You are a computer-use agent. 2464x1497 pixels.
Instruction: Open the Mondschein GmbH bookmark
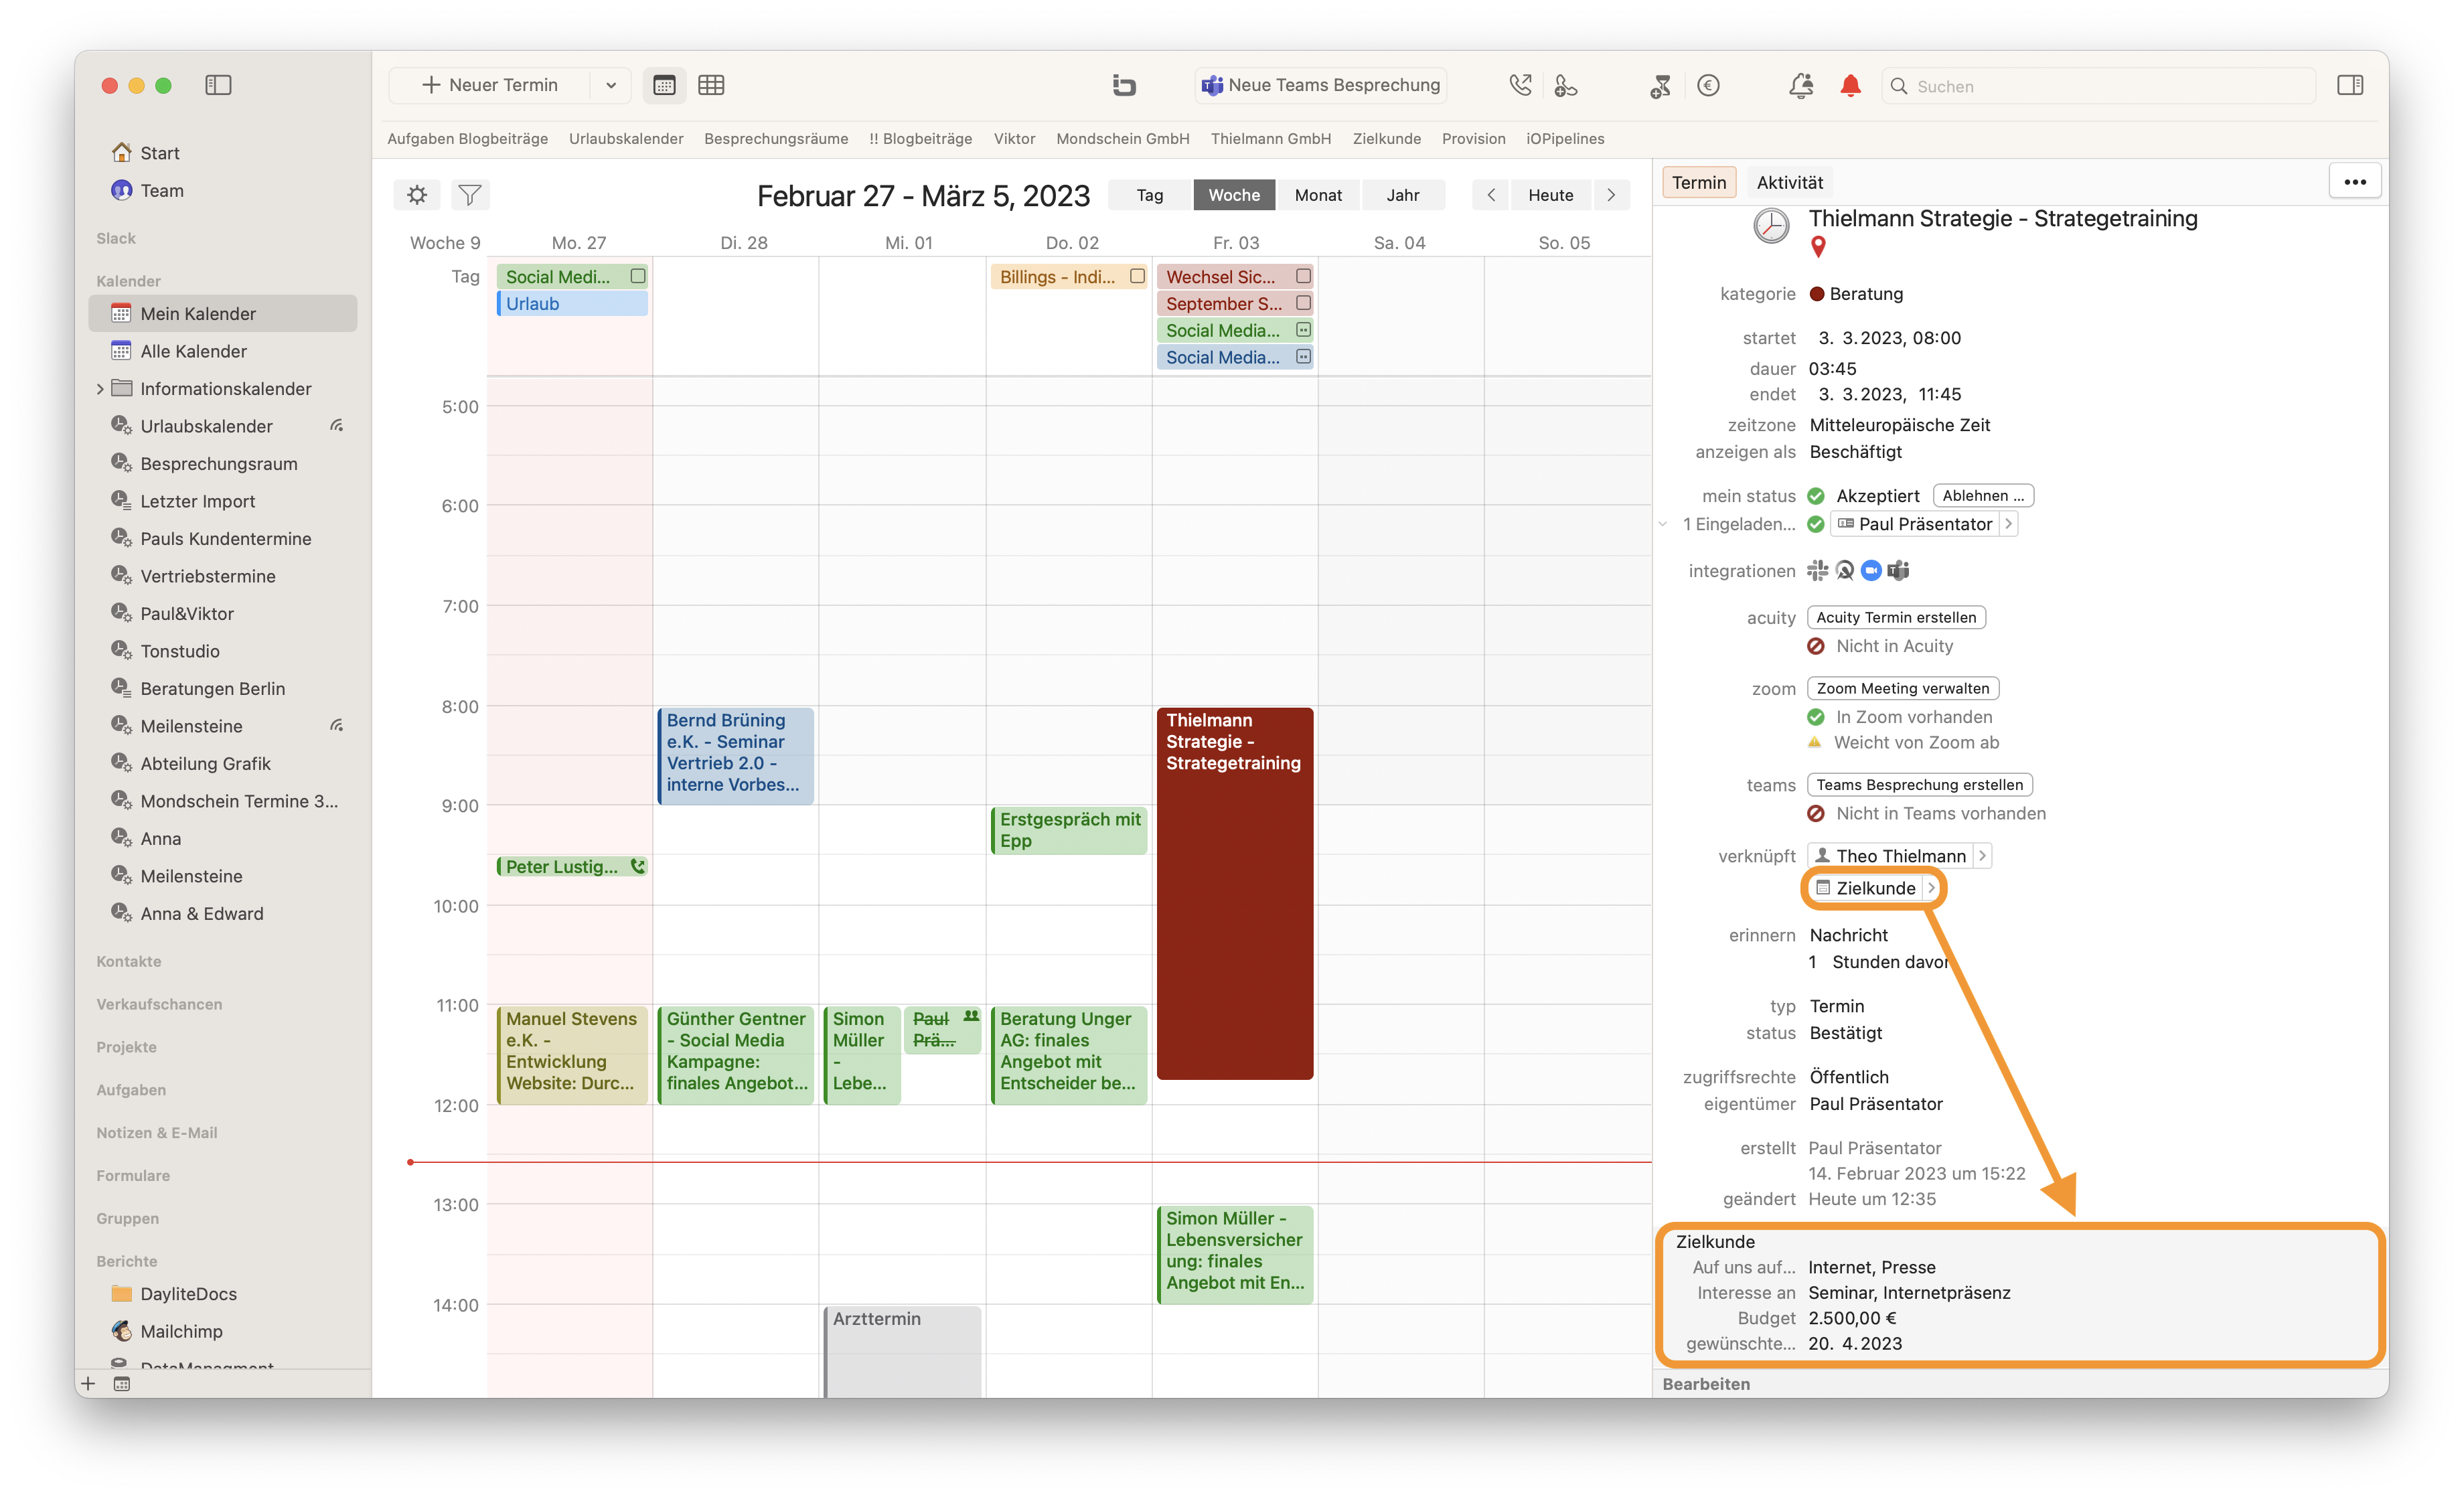click(x=1123, y=138)
